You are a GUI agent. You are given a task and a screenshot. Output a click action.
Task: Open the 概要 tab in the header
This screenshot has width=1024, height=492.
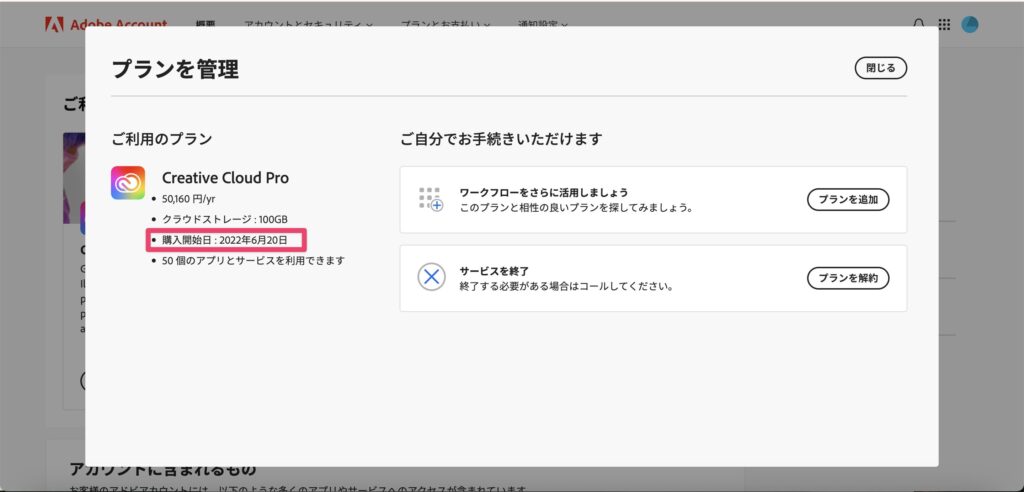point(205,25)
